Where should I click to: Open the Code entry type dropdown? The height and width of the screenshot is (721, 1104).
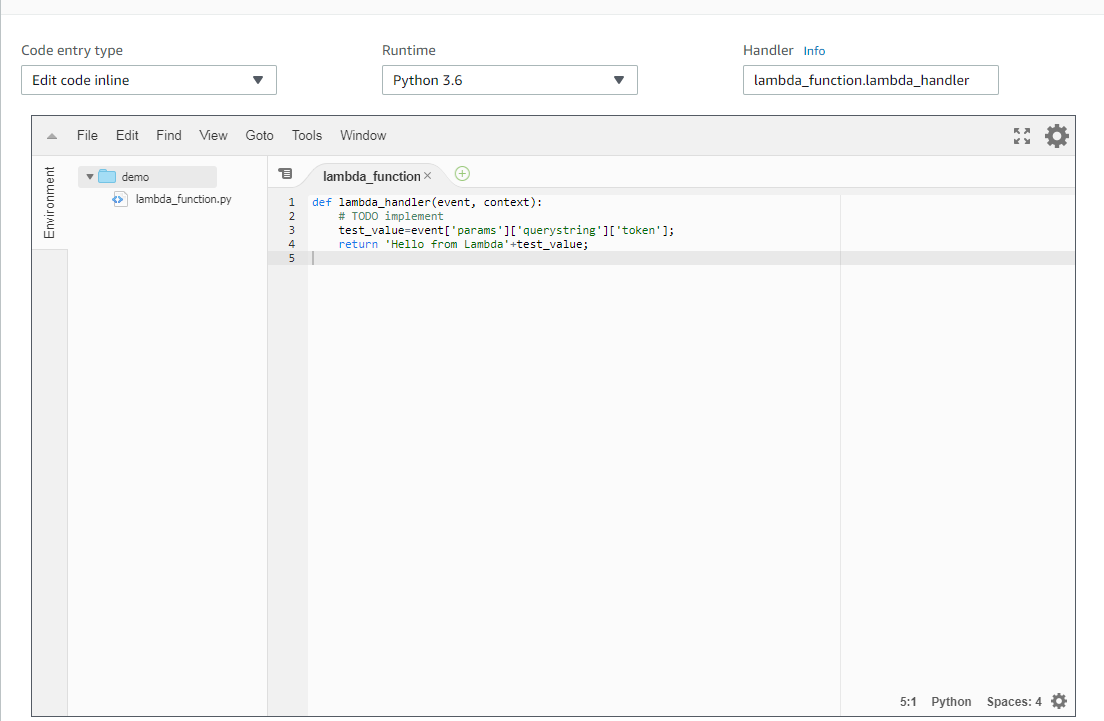click(x=148, y=80)
